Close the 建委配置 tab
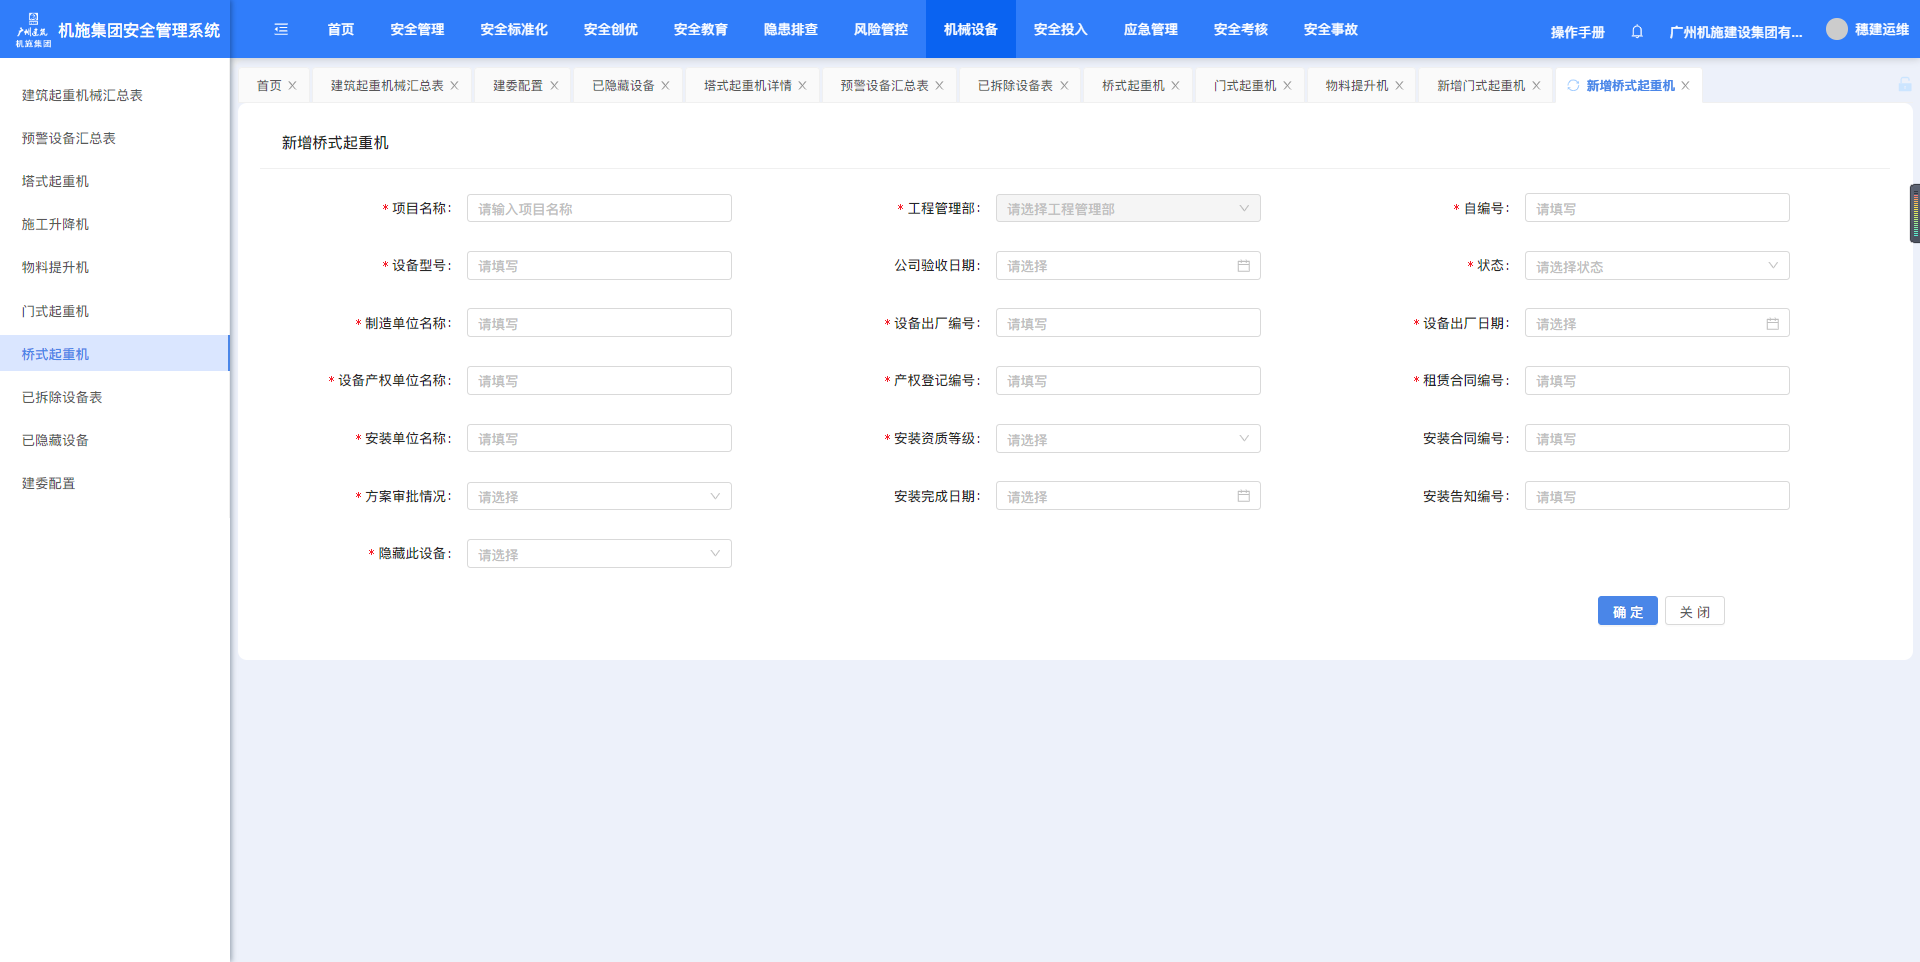Image resolution: width=1920 pixels, height=962 pixels. (554, 86)
